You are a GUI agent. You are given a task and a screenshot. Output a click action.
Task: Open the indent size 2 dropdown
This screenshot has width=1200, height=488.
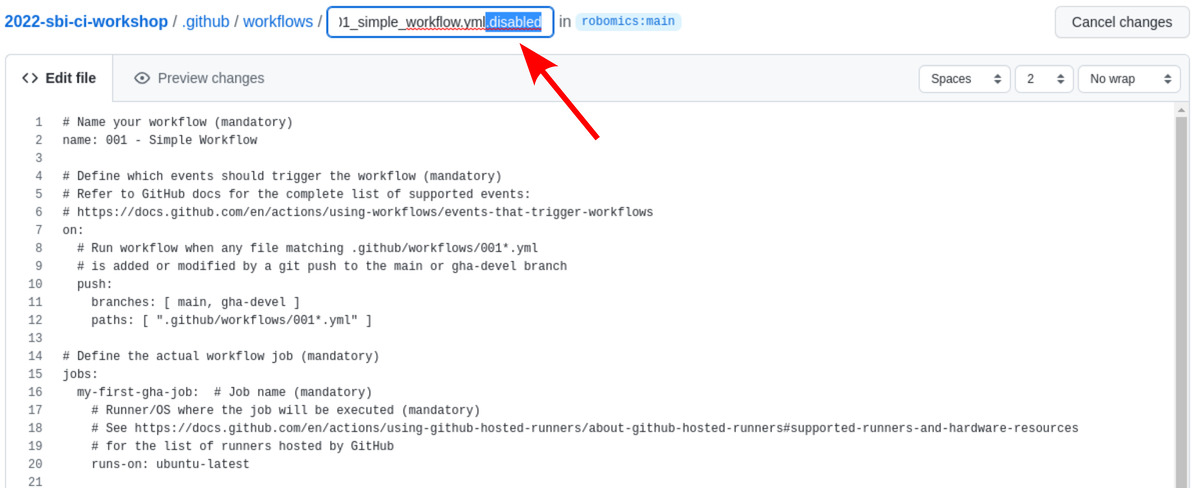1044,79
